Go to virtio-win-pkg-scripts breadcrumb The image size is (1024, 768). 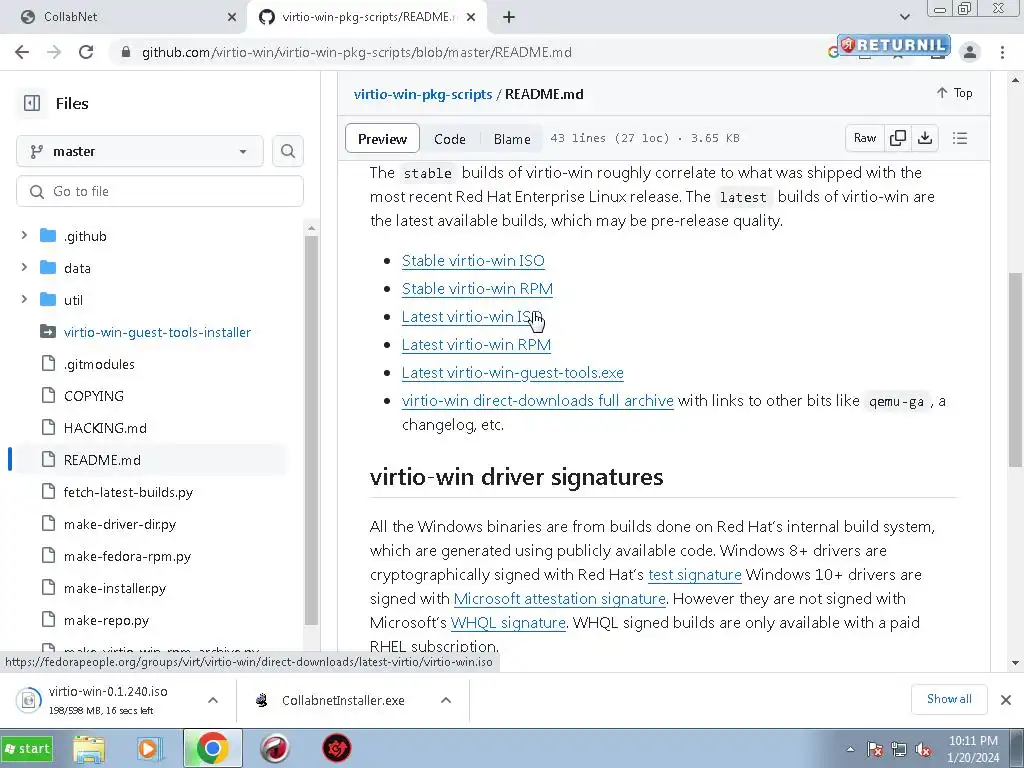pyautogui.click(x=423, y=94)
